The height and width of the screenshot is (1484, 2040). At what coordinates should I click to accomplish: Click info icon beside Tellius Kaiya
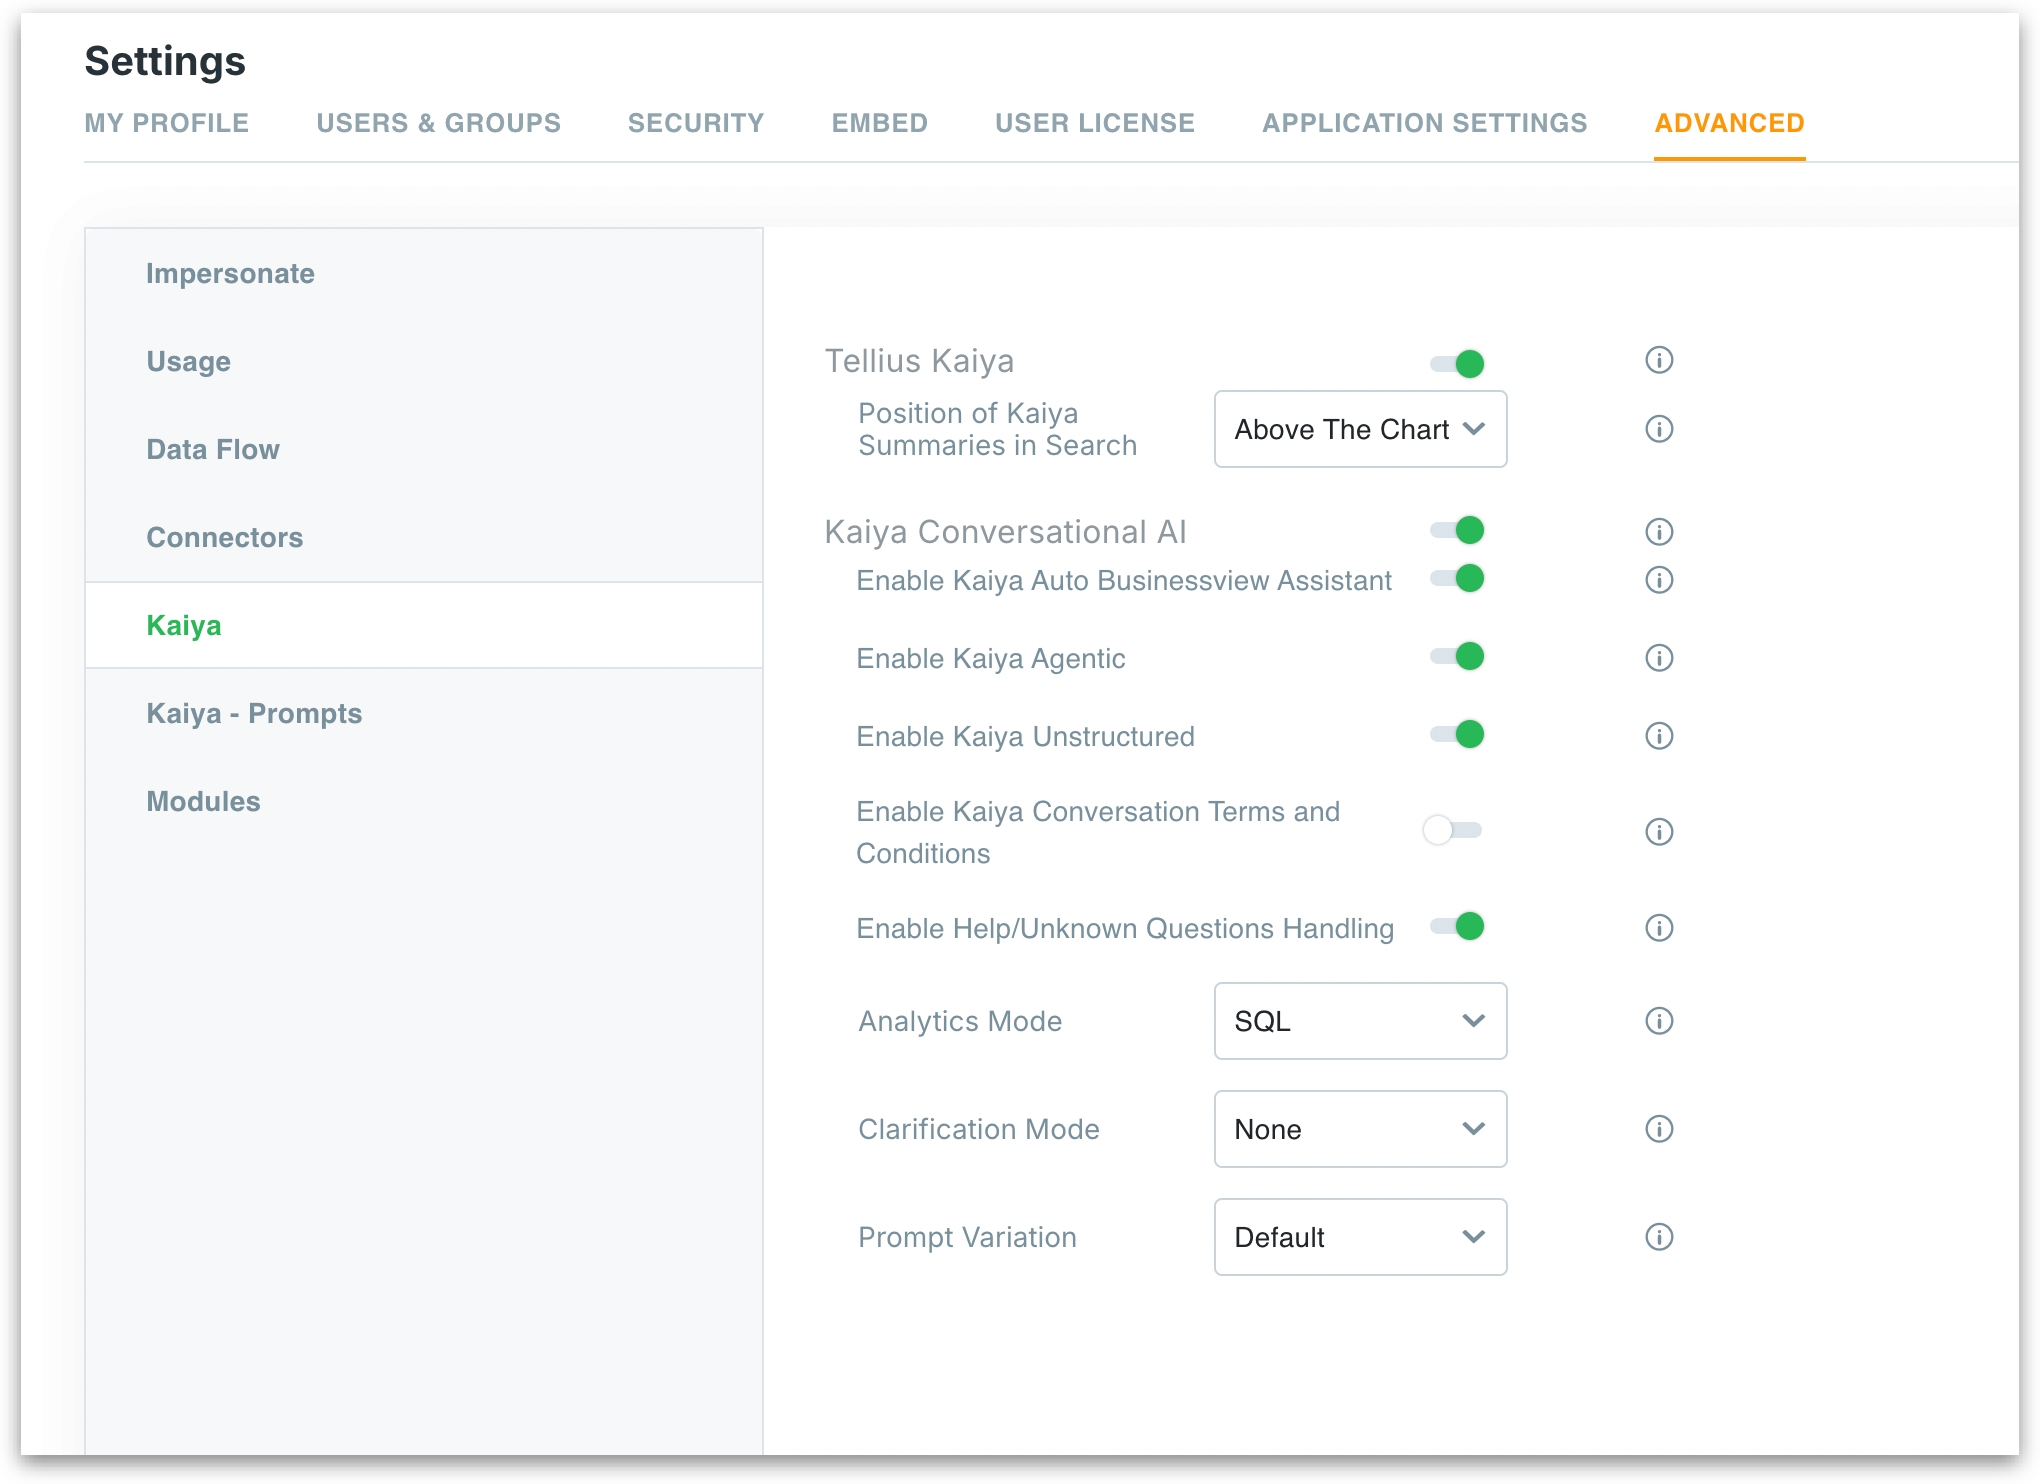1658,360
